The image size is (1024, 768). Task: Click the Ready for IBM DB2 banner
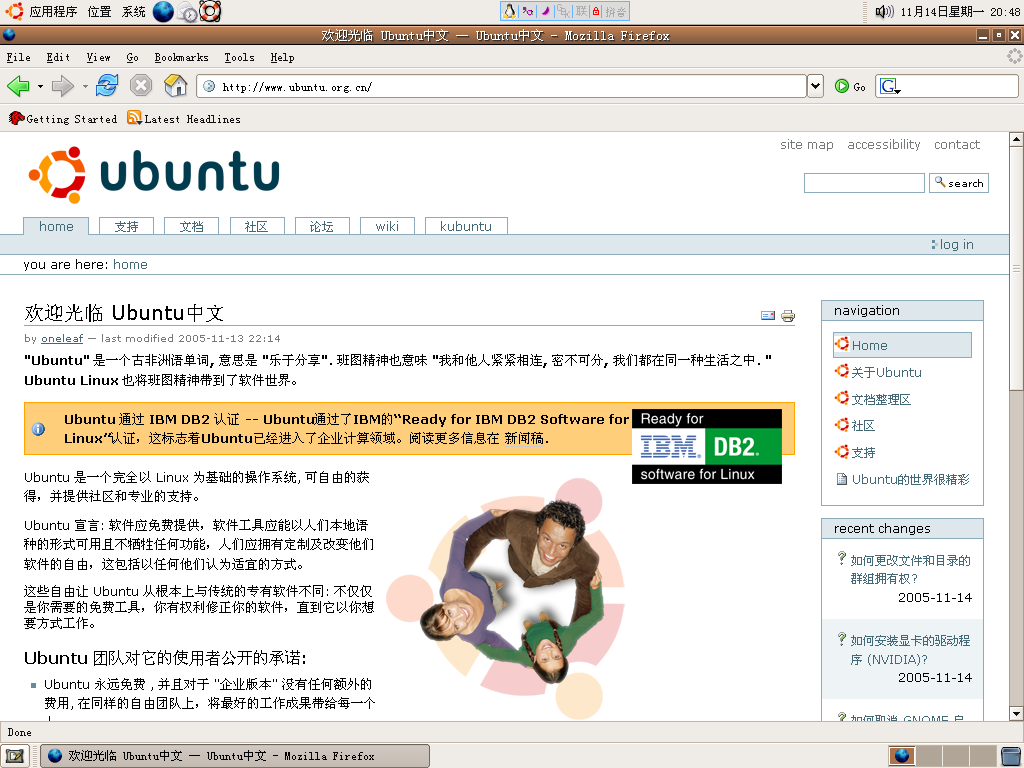(707, 446)
